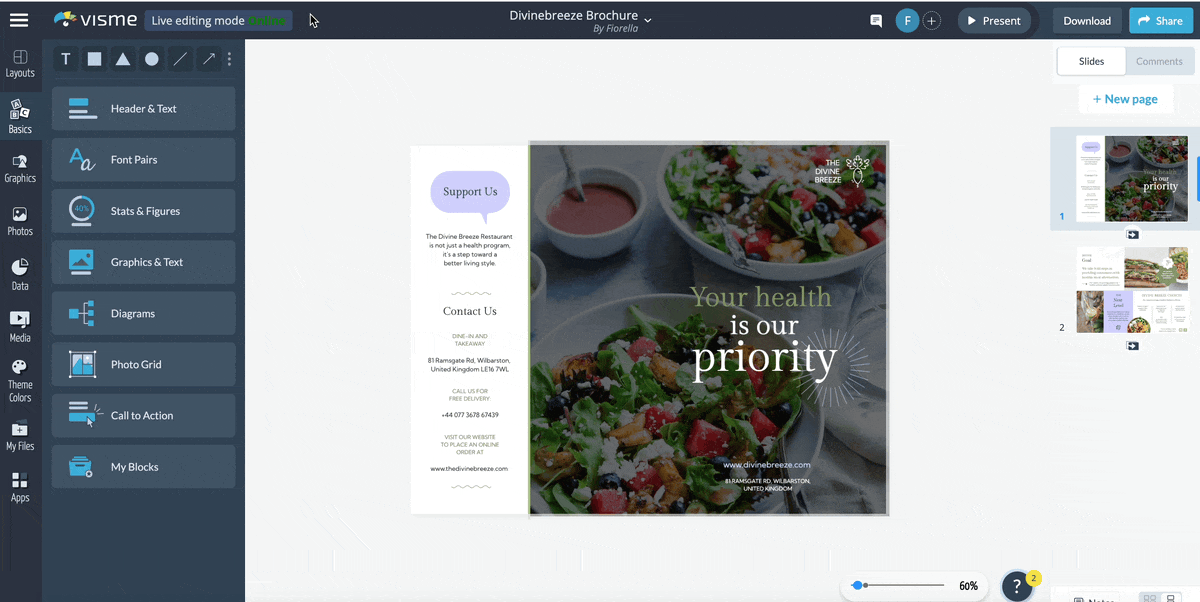Select the square shape tool
The image size is (1200, 602).
click(94, 59)
